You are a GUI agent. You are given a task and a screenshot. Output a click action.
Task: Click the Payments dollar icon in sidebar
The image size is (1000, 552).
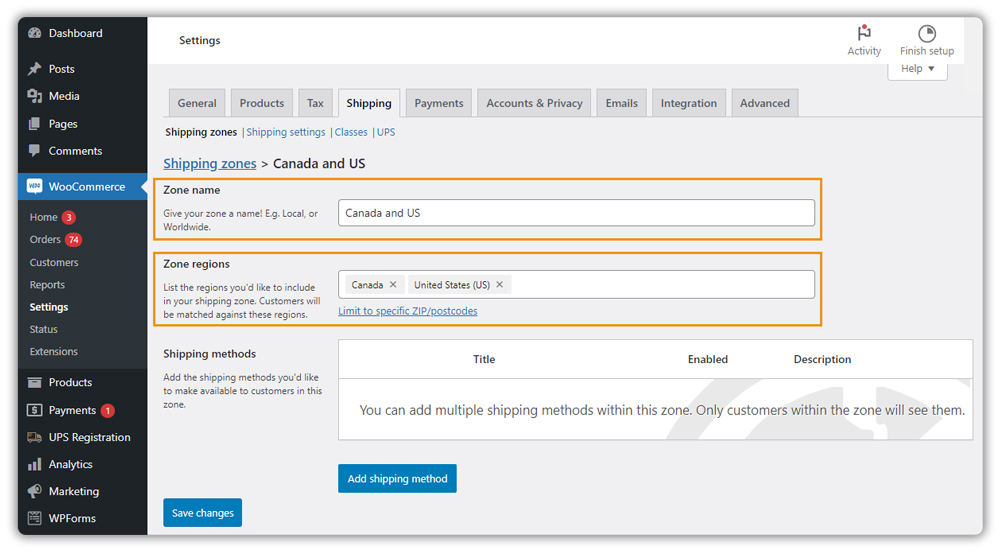point(34,410)
